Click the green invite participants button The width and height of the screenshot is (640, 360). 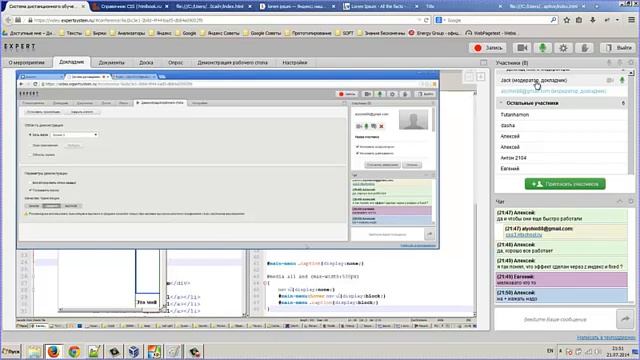[x=565, y=184]
